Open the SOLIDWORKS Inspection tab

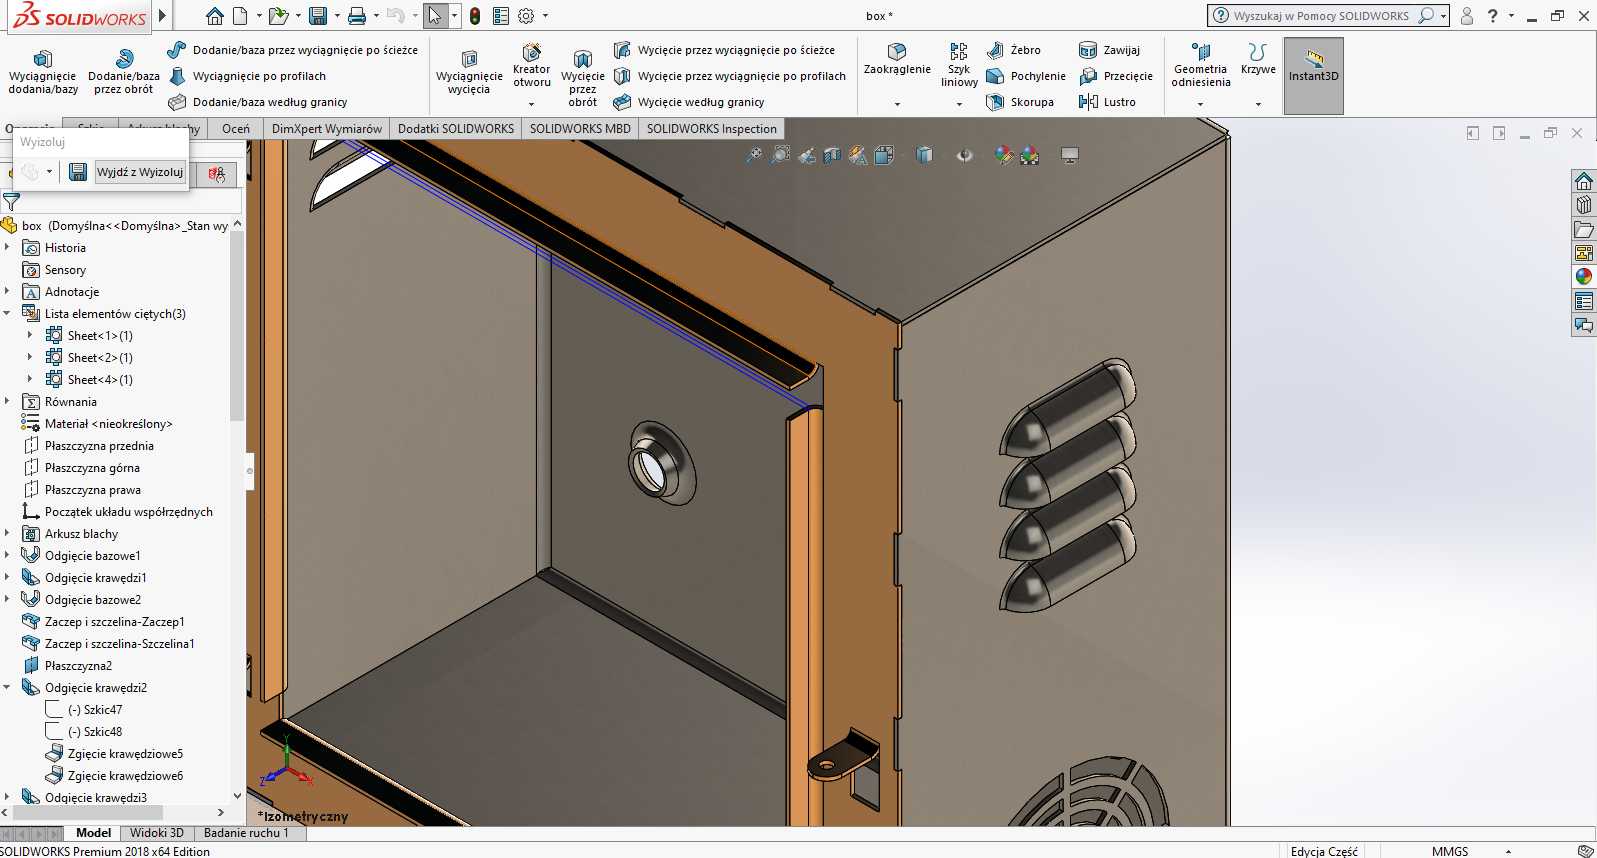(712, 129)
